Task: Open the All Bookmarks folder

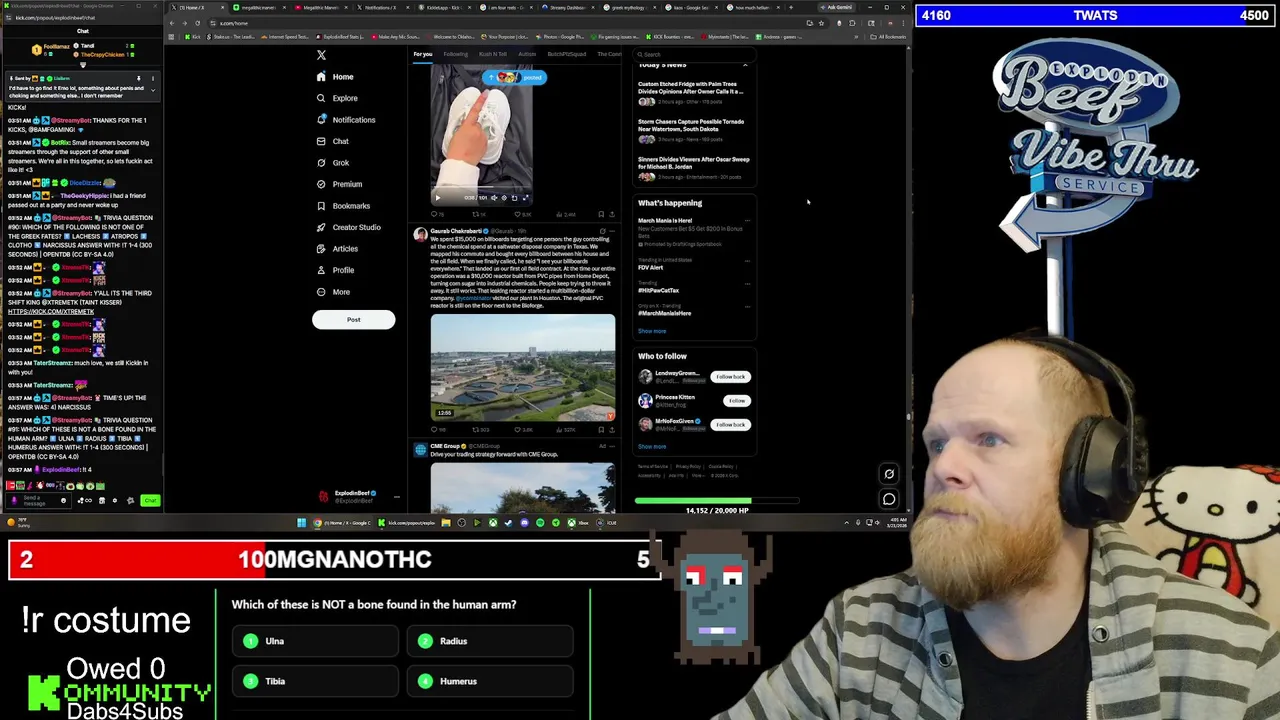Action: 888,37
